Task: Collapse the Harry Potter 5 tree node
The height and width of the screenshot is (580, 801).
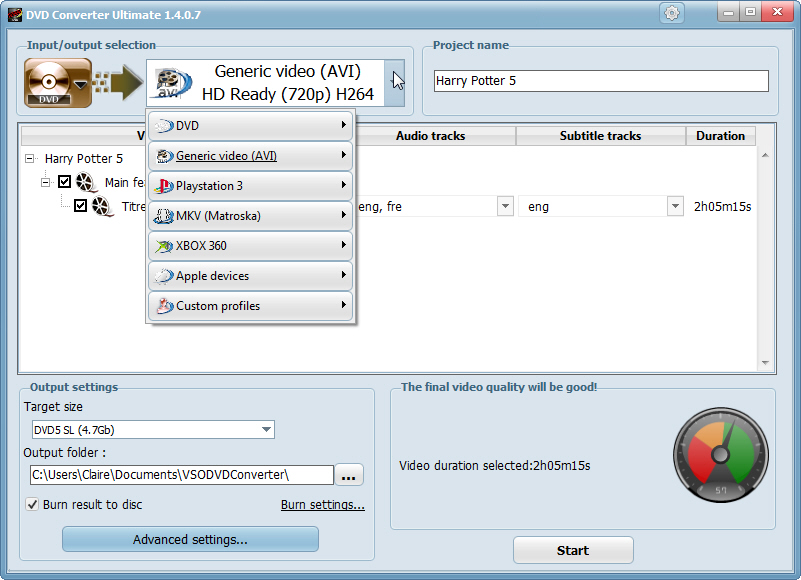Action: coord(30,158)
